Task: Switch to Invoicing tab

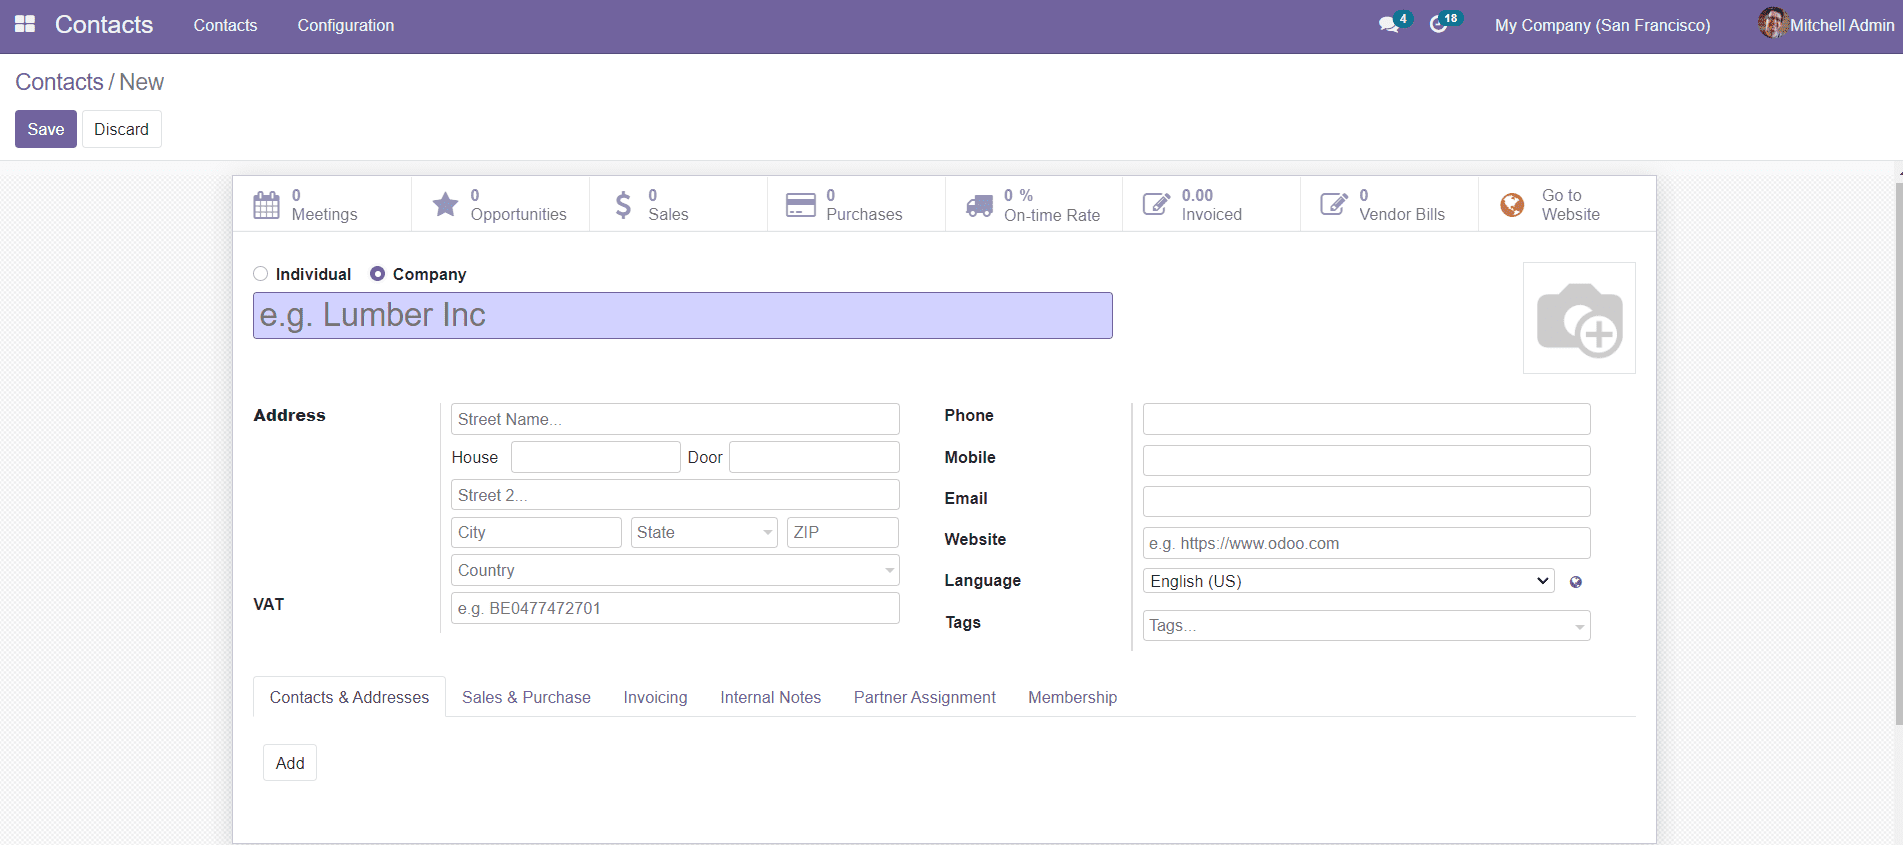Action: (655, 697)
